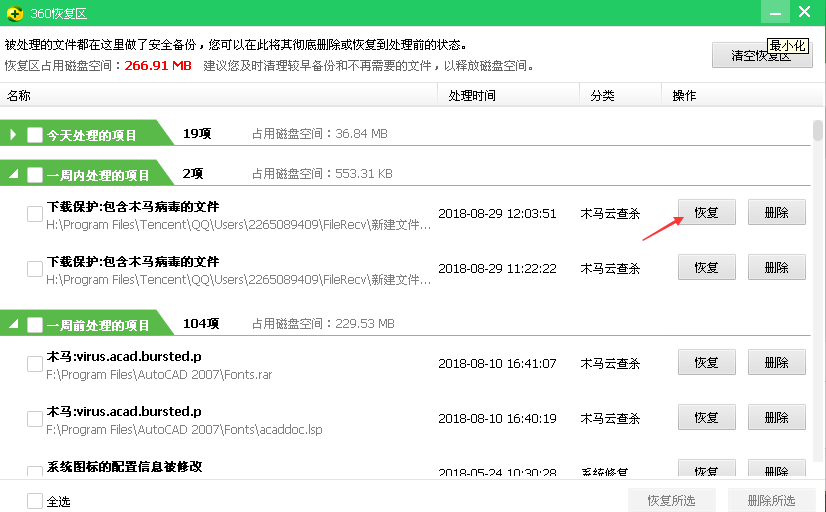Delete the acaddoc.lsp trojan item
This screenshot has width=826, height=512.
click(x=777, y=417)
